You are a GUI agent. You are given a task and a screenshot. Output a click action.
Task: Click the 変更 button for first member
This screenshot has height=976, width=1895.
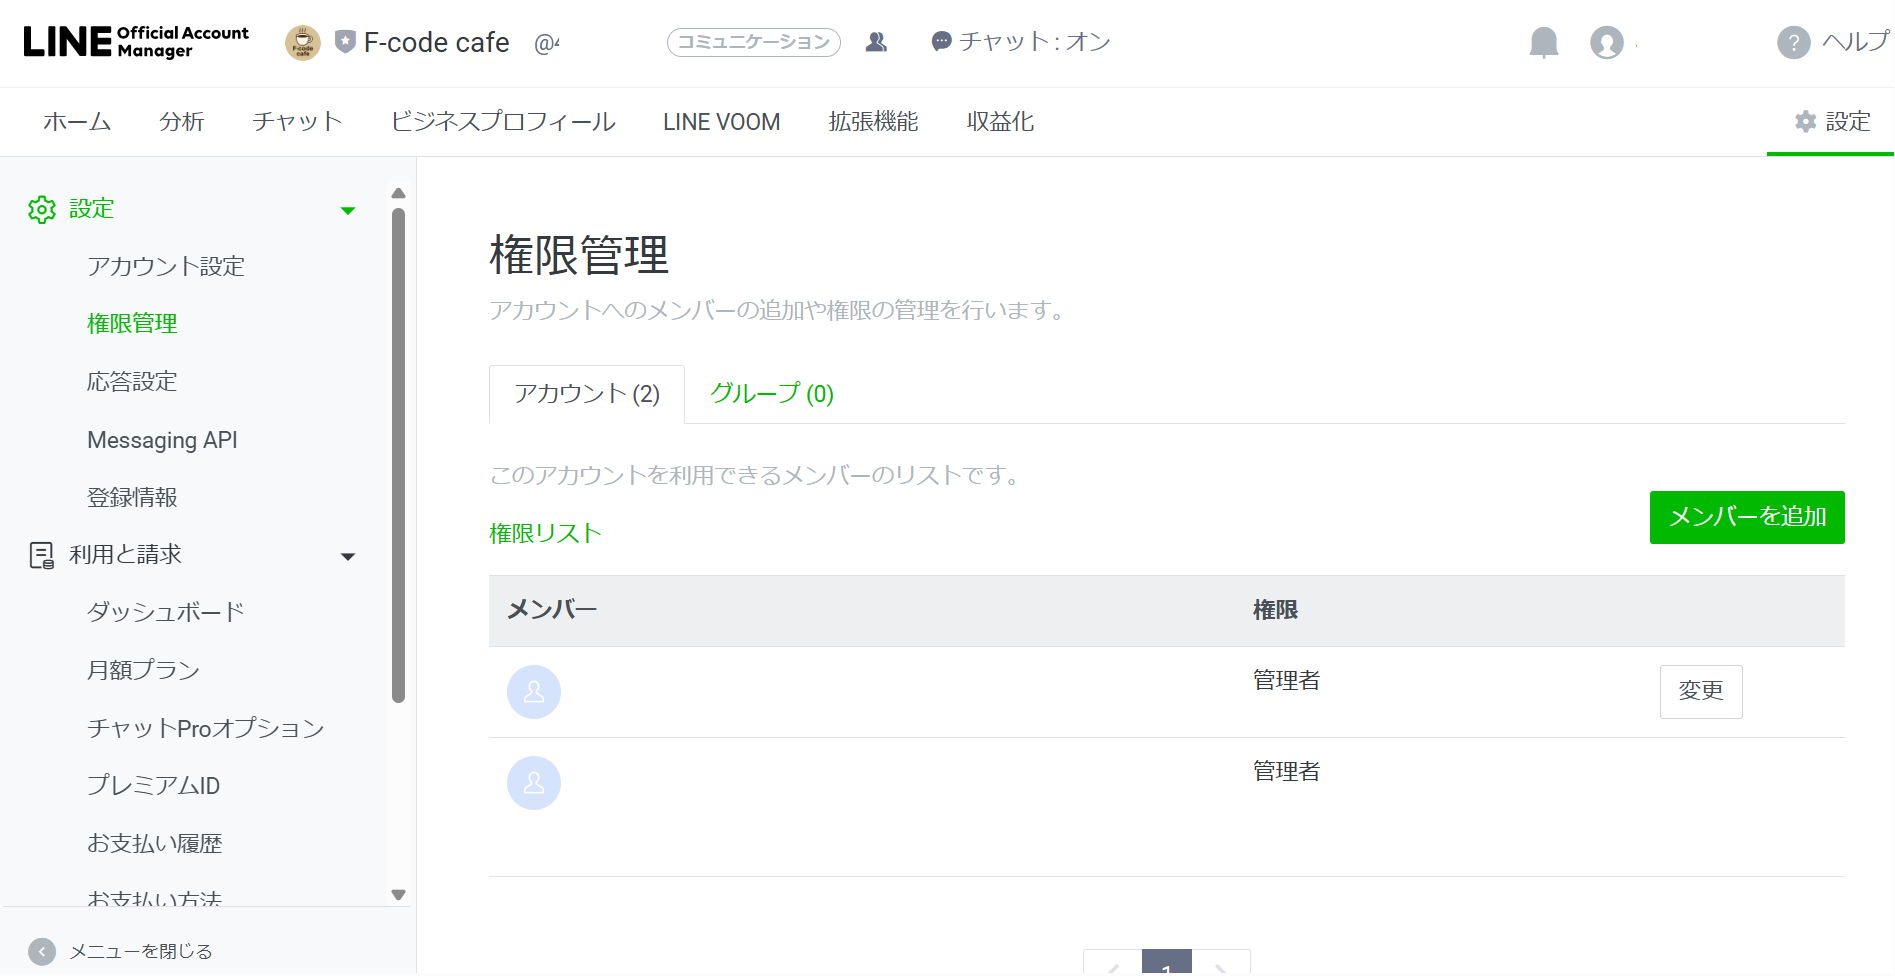tap(1700, 691)
